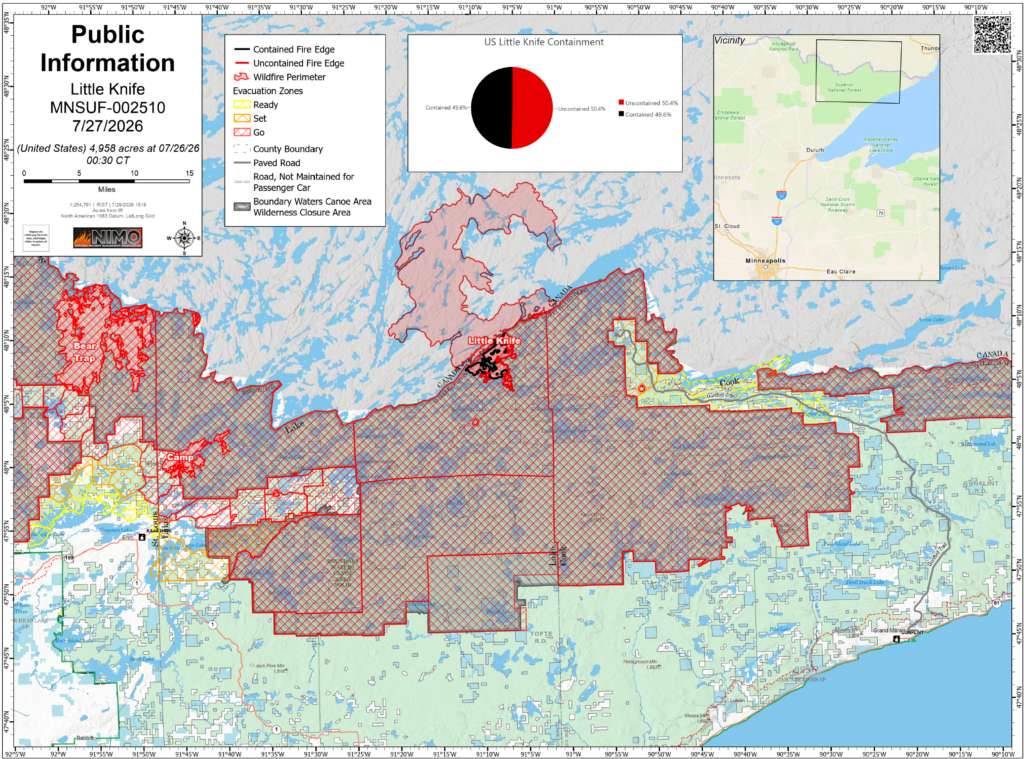This screenshot has height=759, width=1024.
Task: Click the Contained Fire Edge black line symbol
Action: (x=242, y=50)
